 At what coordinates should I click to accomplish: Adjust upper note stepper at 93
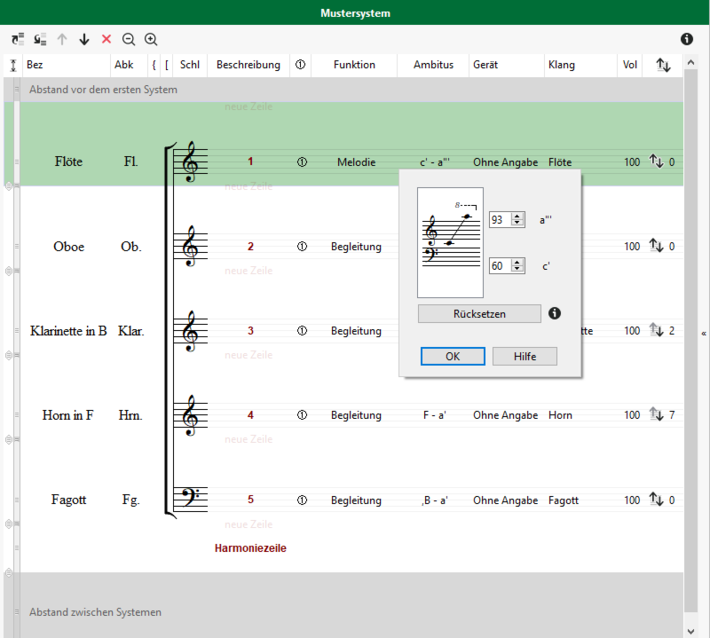(517, 220)
